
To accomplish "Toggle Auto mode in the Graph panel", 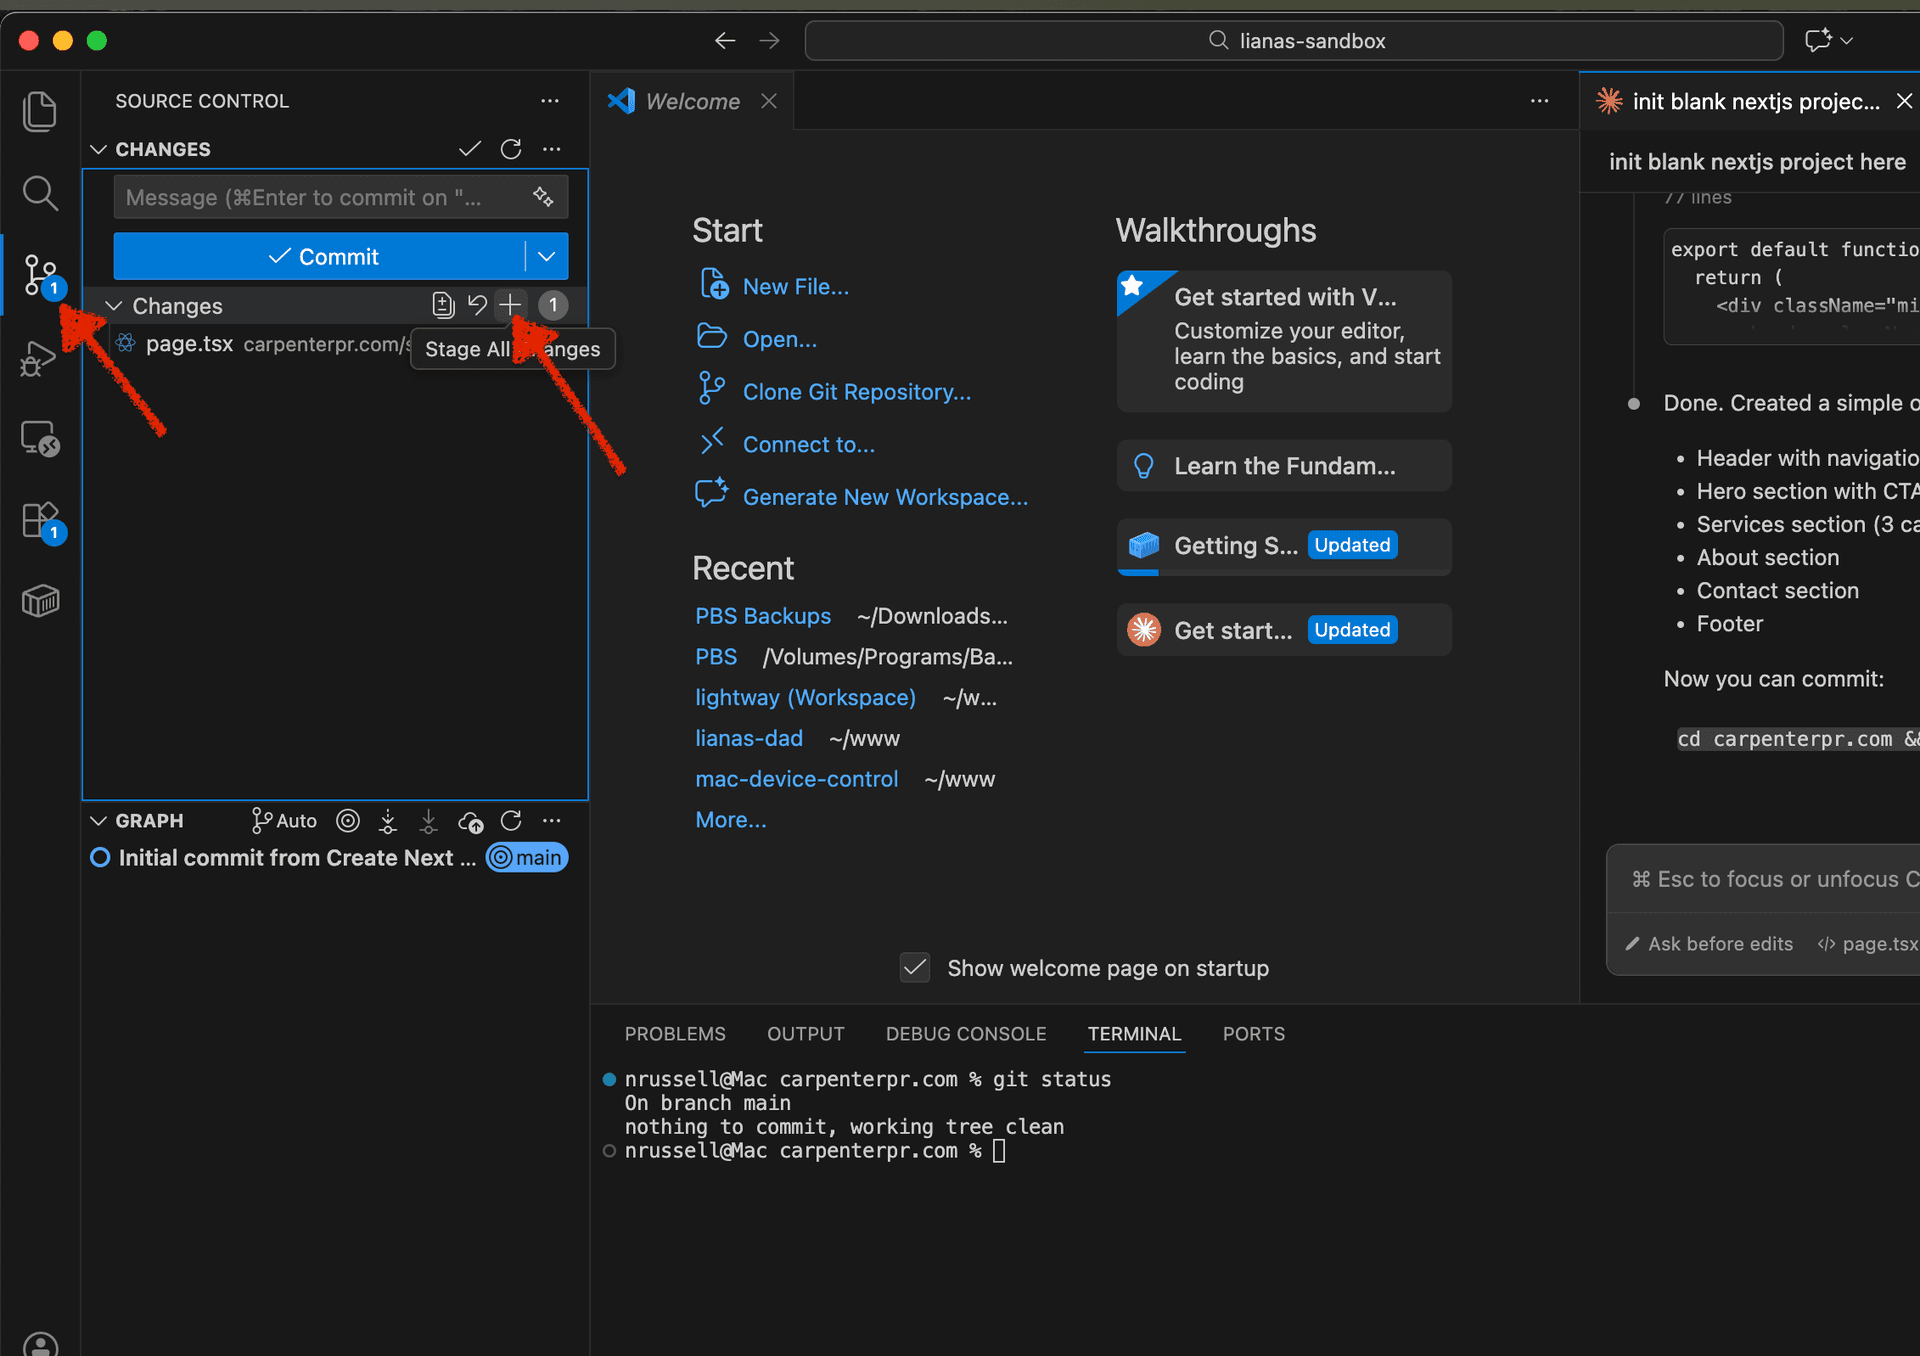I will [283, 820].
